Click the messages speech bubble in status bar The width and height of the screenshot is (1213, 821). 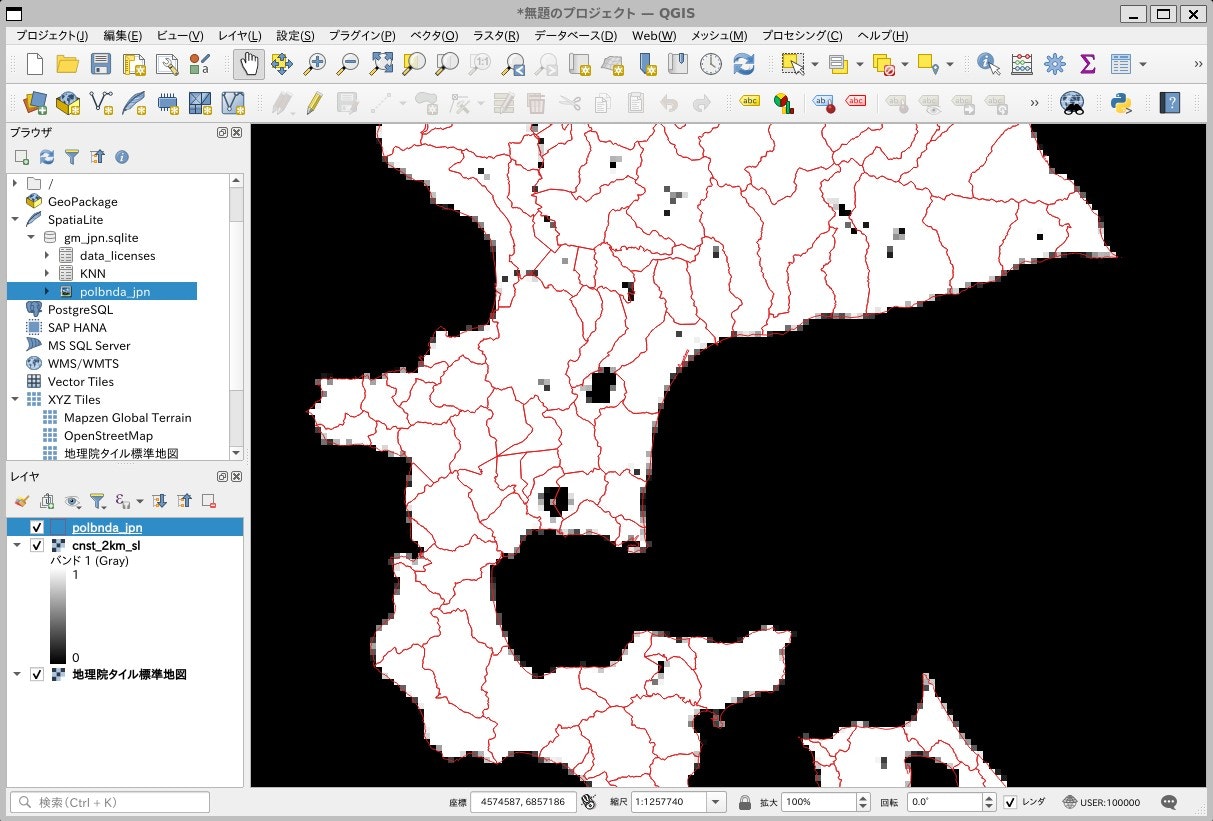pos(1168,801)
